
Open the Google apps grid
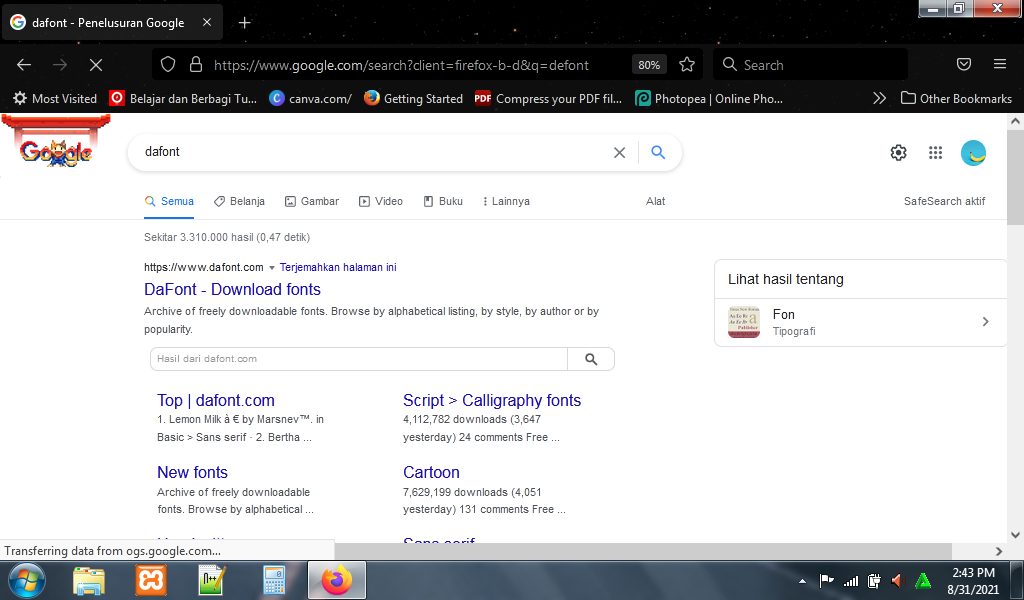[x=935, y=152]
